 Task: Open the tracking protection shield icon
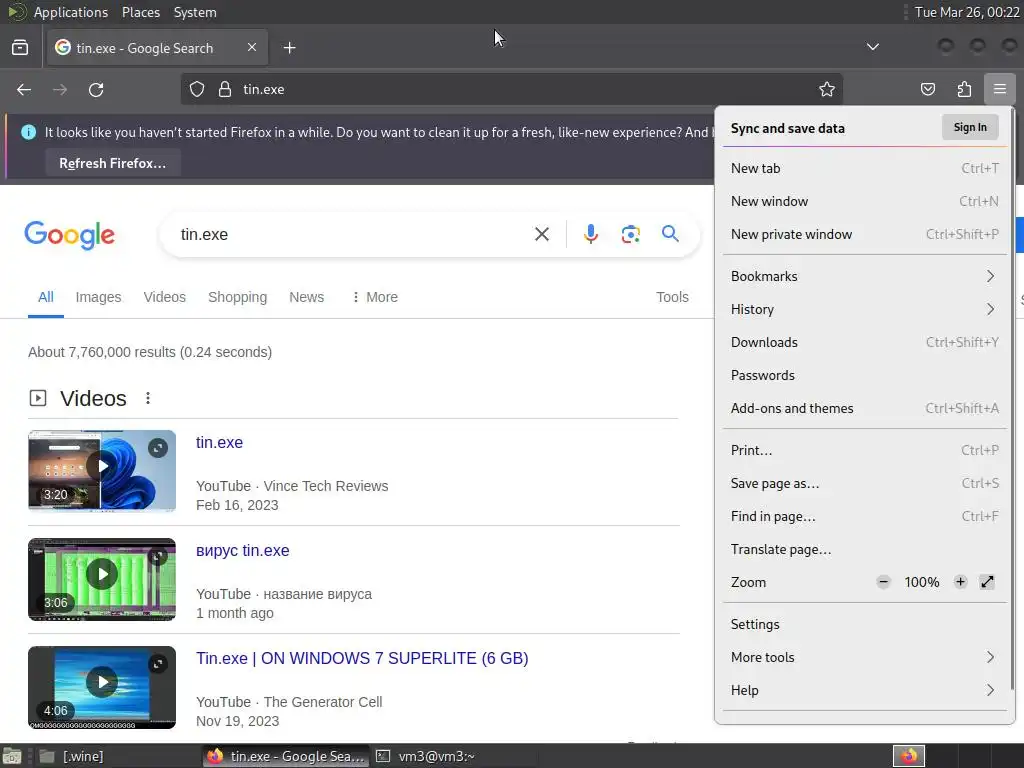click(x=197, y=89)
